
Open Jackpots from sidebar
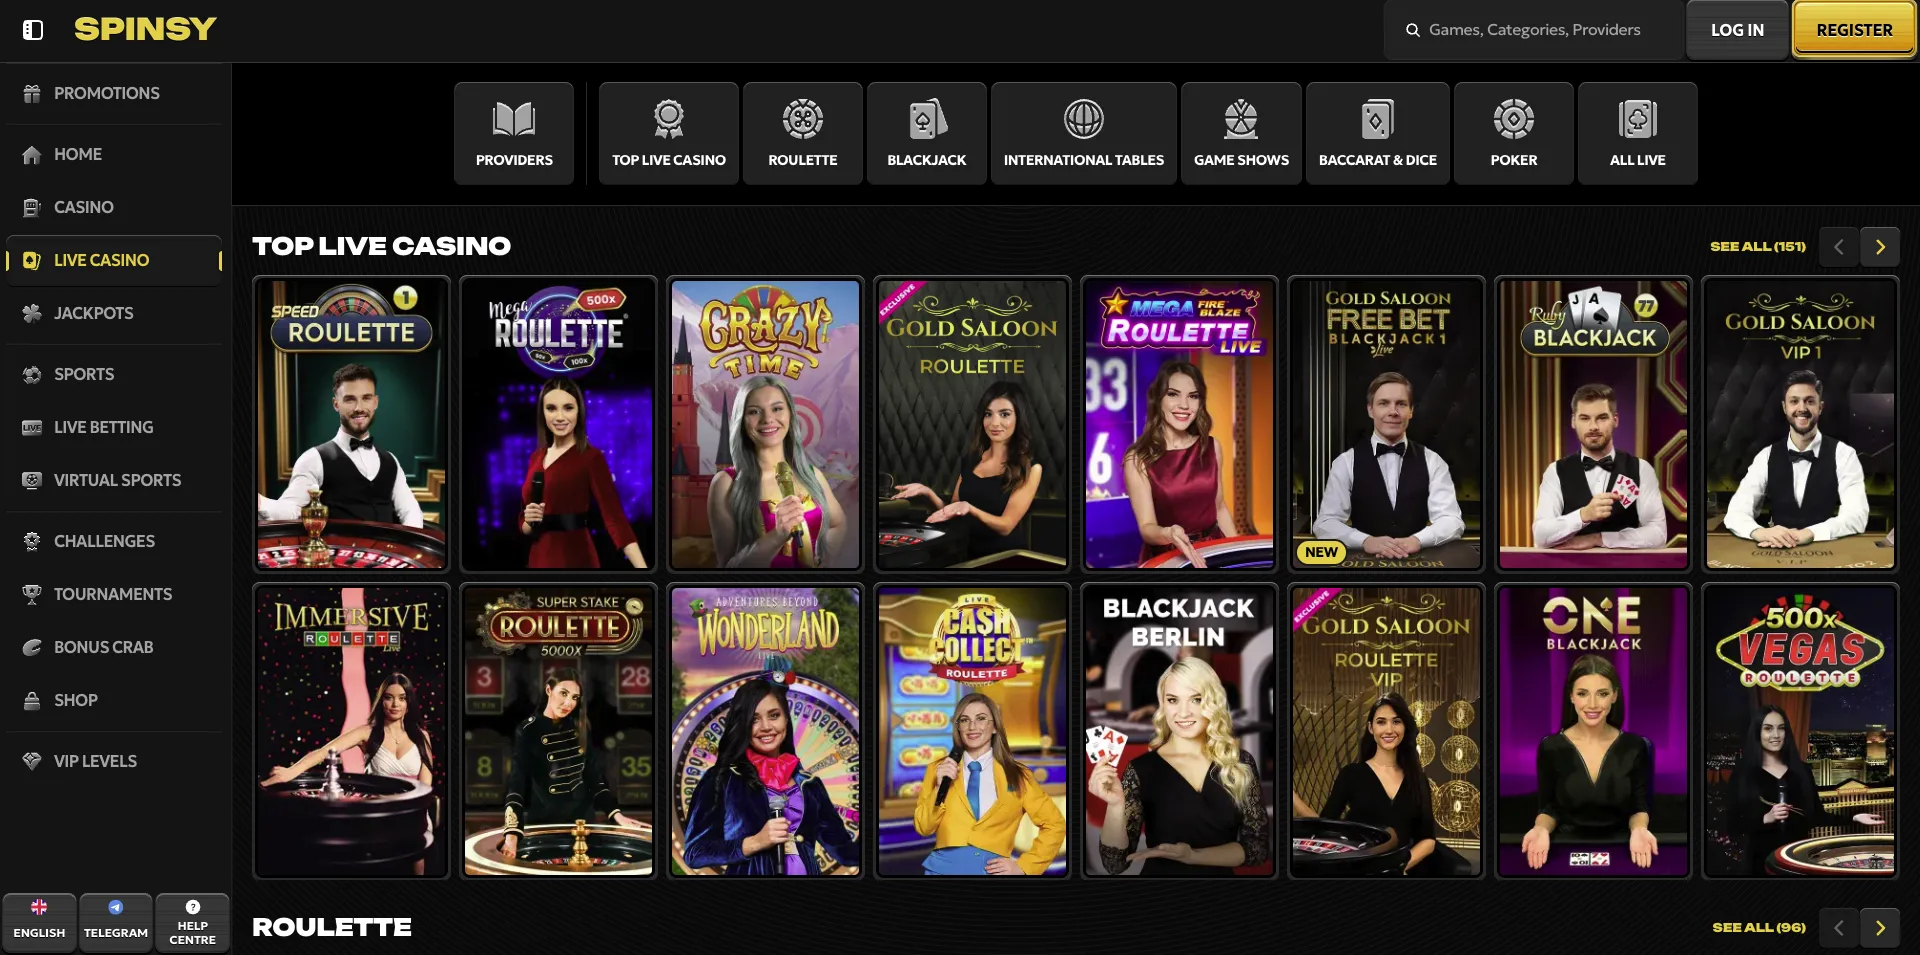coord(115,313)
